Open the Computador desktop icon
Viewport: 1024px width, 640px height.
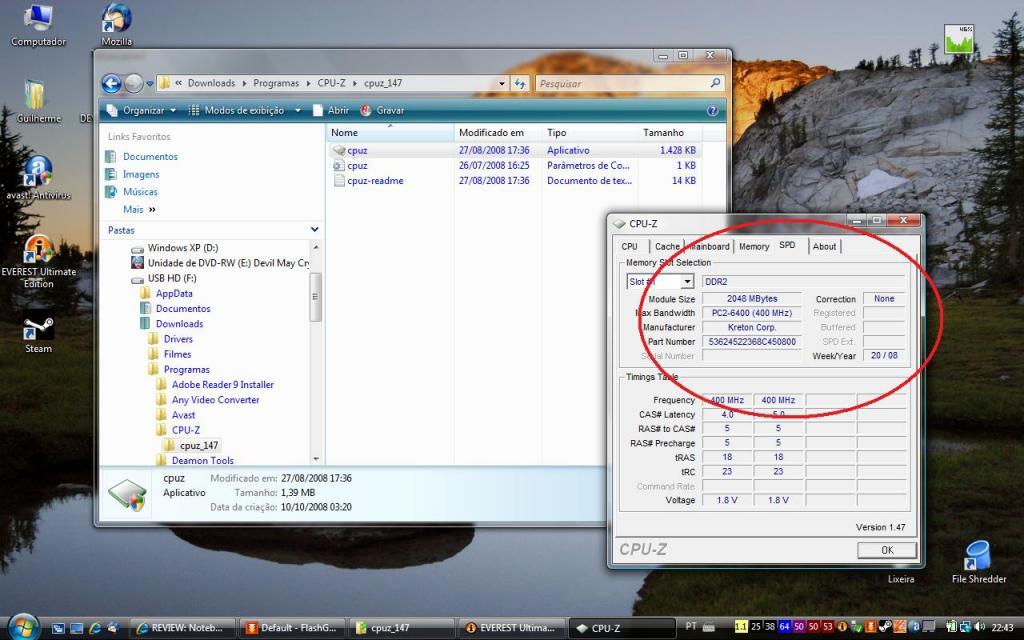click(x=39, y=25)
